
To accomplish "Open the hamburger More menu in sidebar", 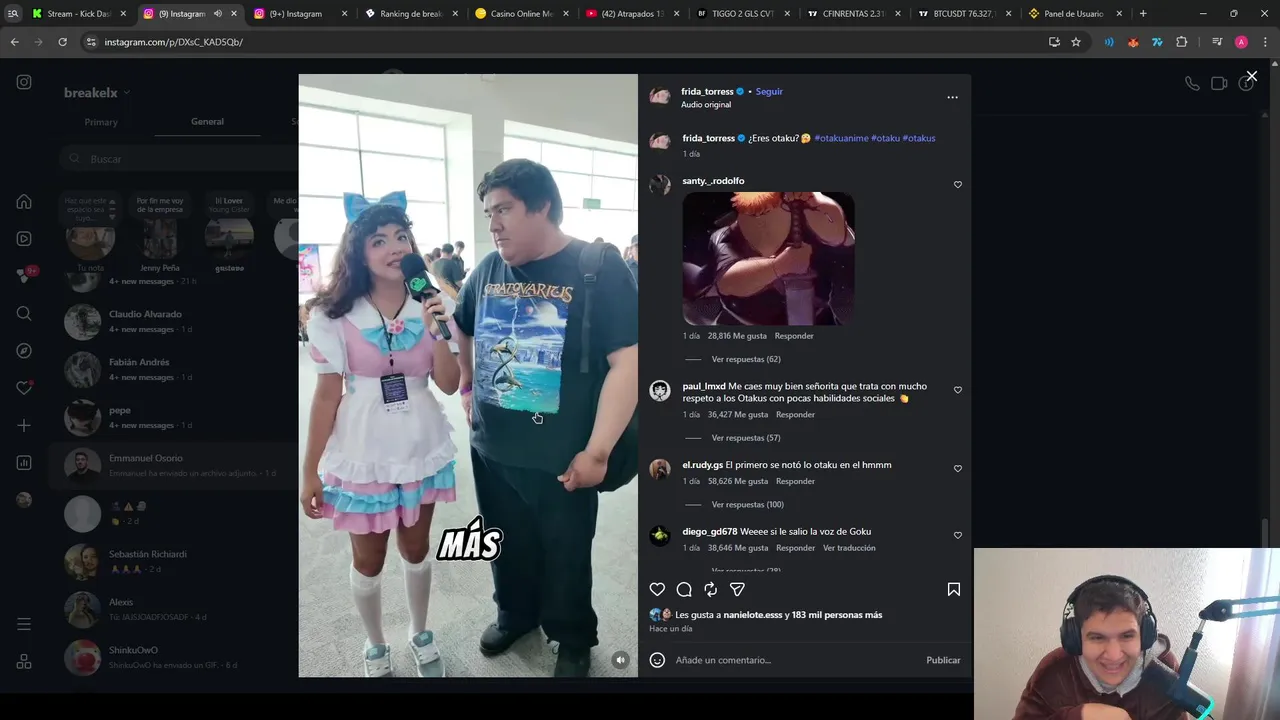I will (x=24, y=624).
